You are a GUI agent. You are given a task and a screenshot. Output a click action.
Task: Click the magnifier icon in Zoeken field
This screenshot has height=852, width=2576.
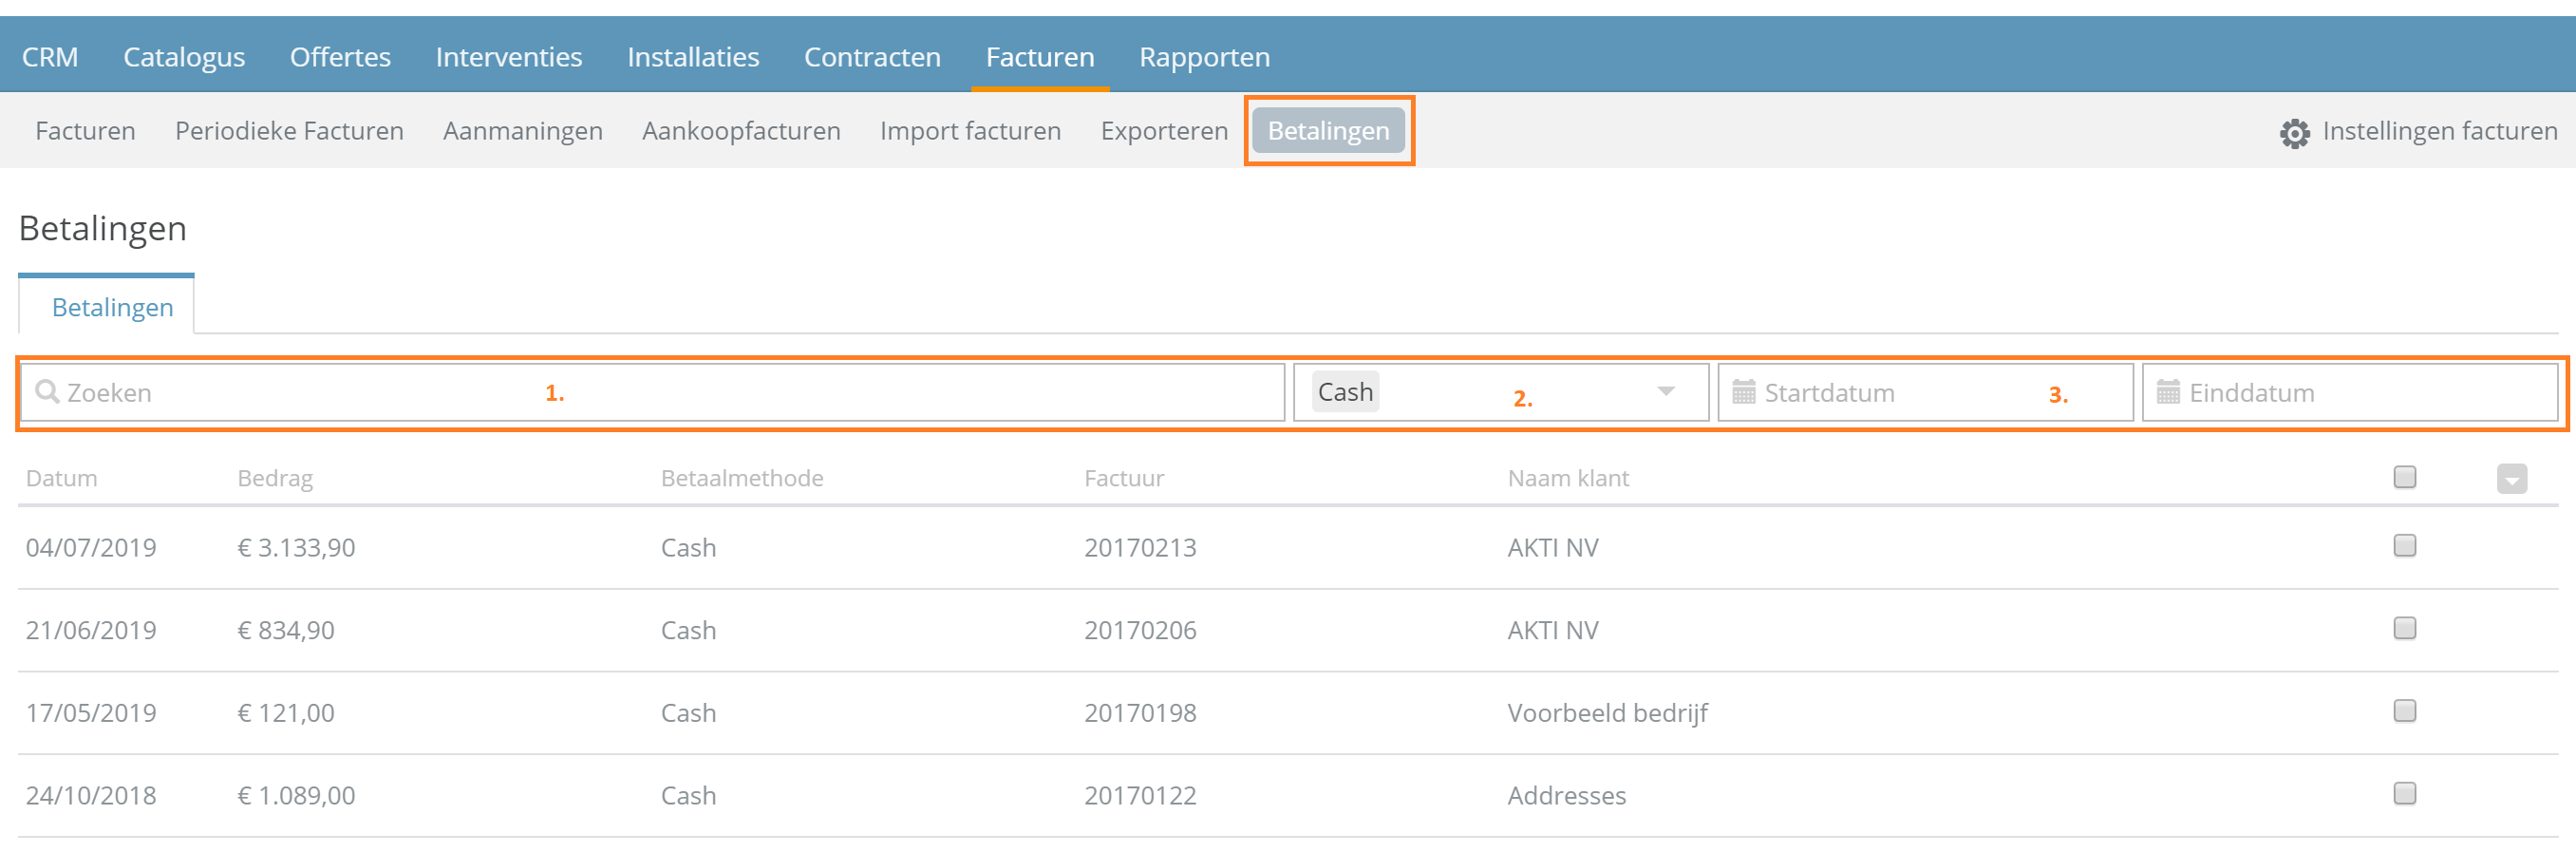(x=47, y=392)
